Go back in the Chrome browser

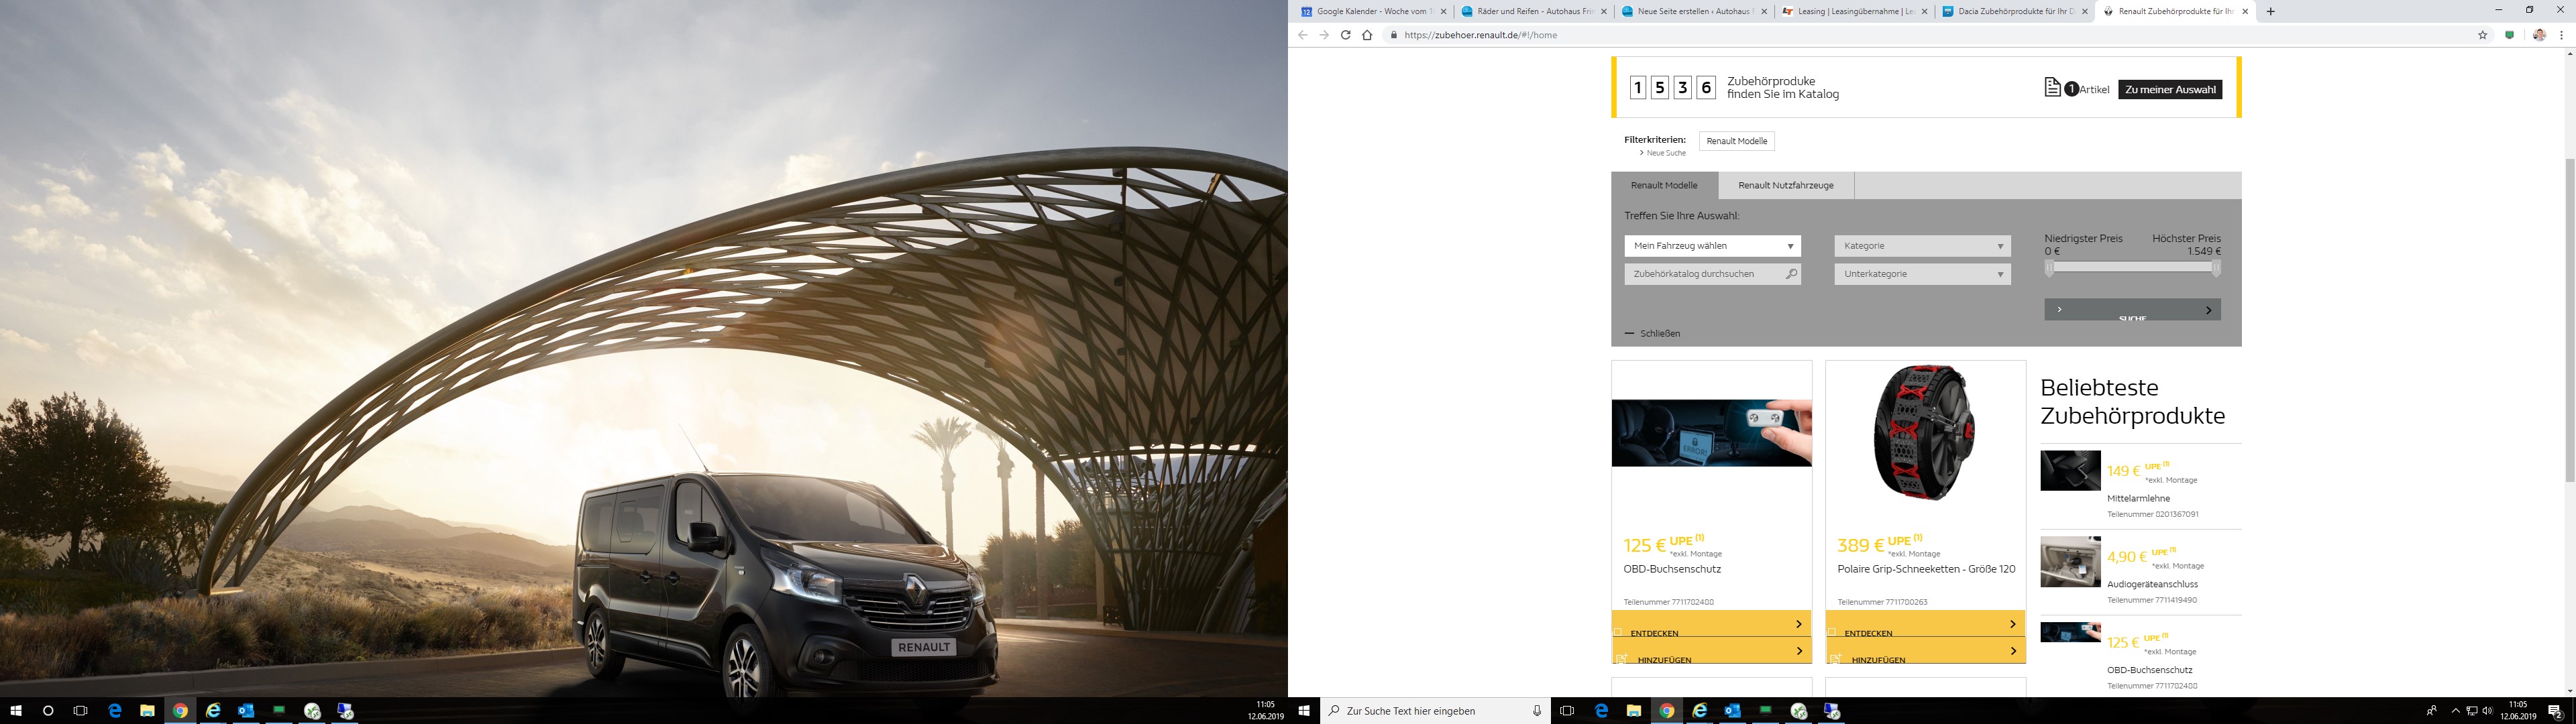(1302, 35)
